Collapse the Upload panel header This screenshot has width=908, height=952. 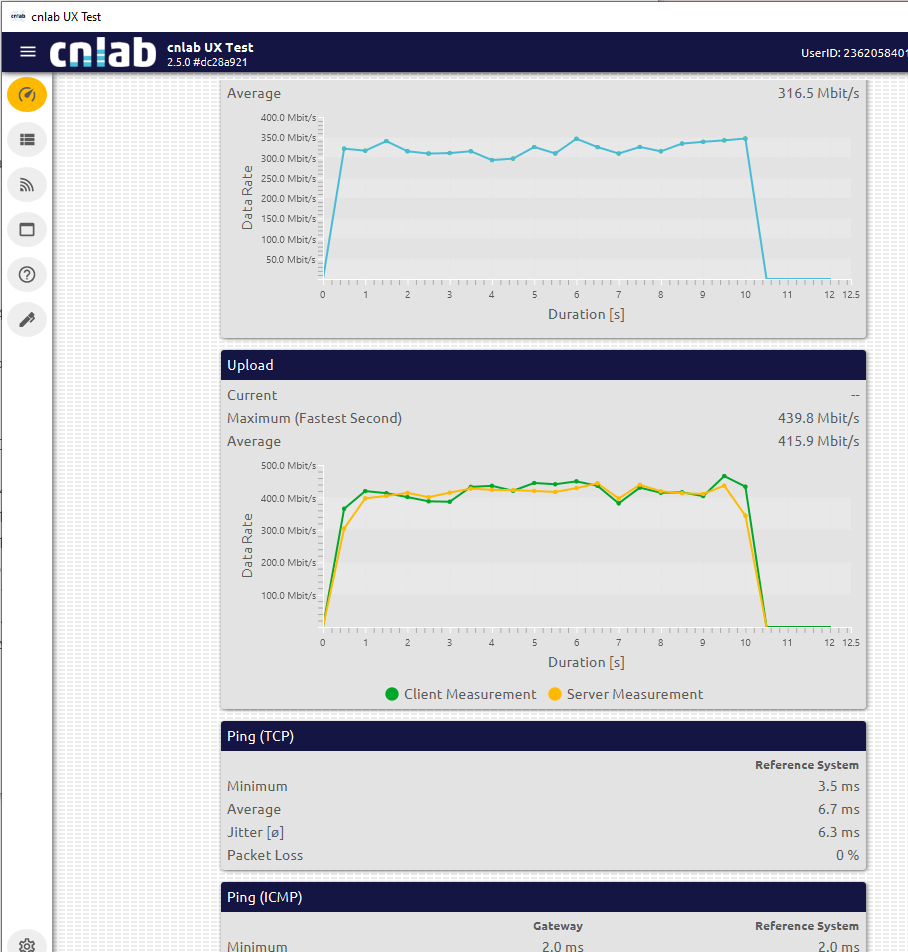pyautogui.click(x=543, y=365)
